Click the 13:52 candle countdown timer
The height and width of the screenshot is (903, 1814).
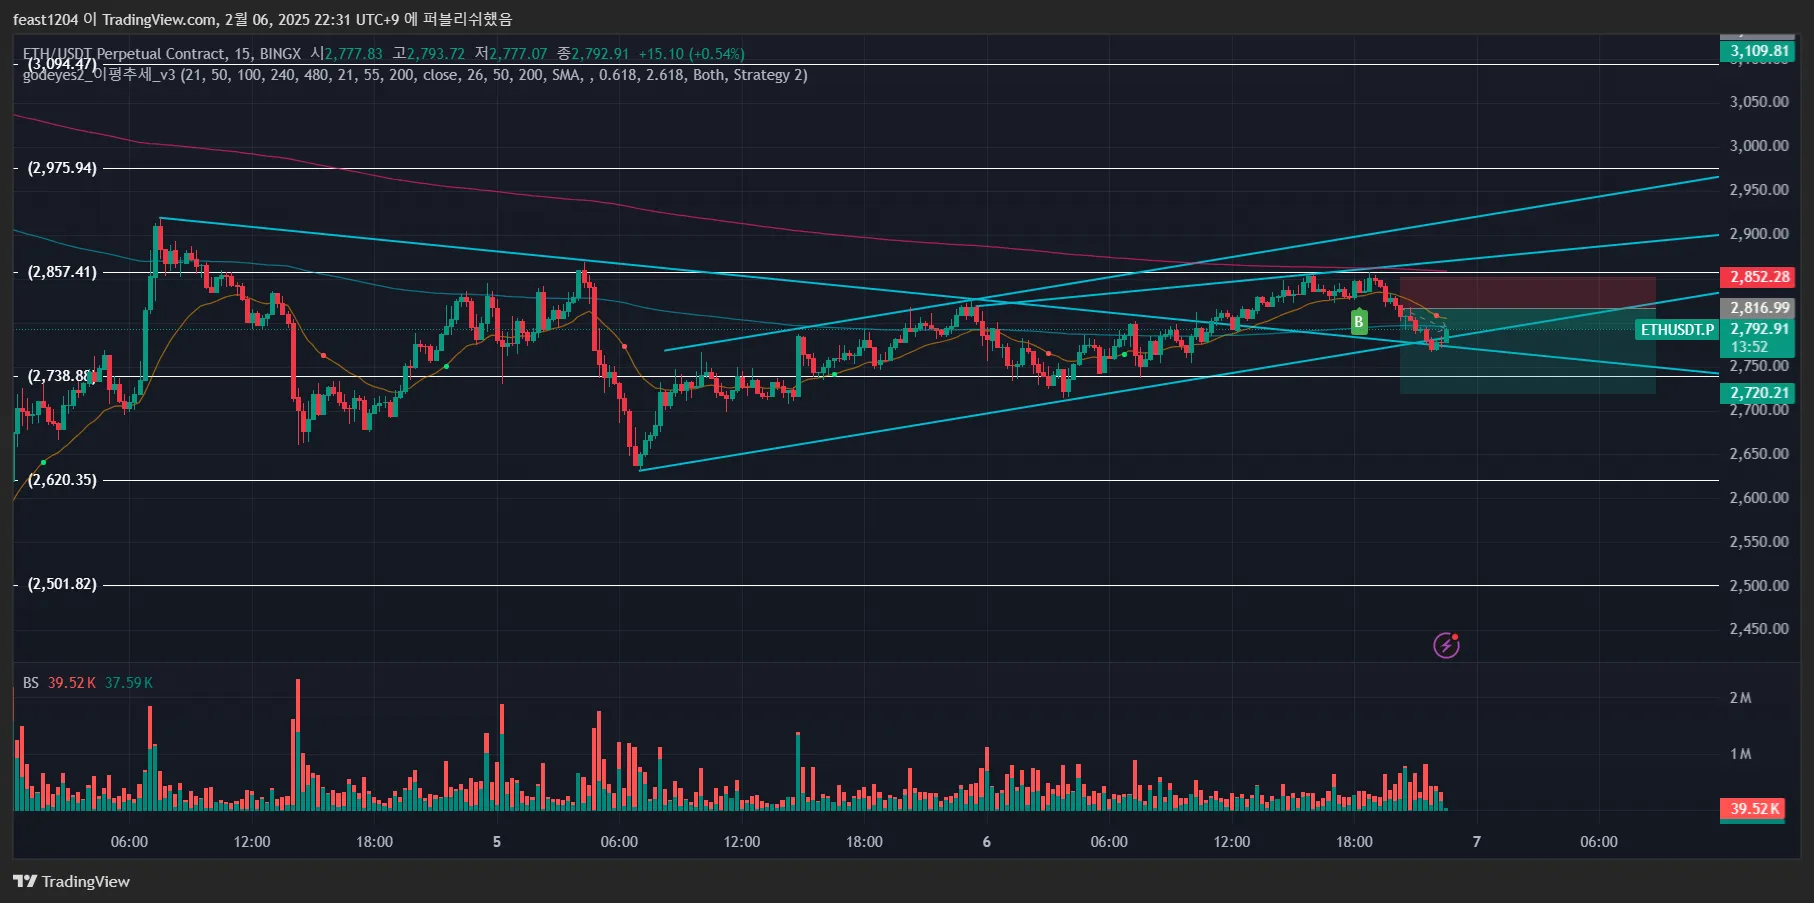pyautogui.click(x=1750, y=347)
